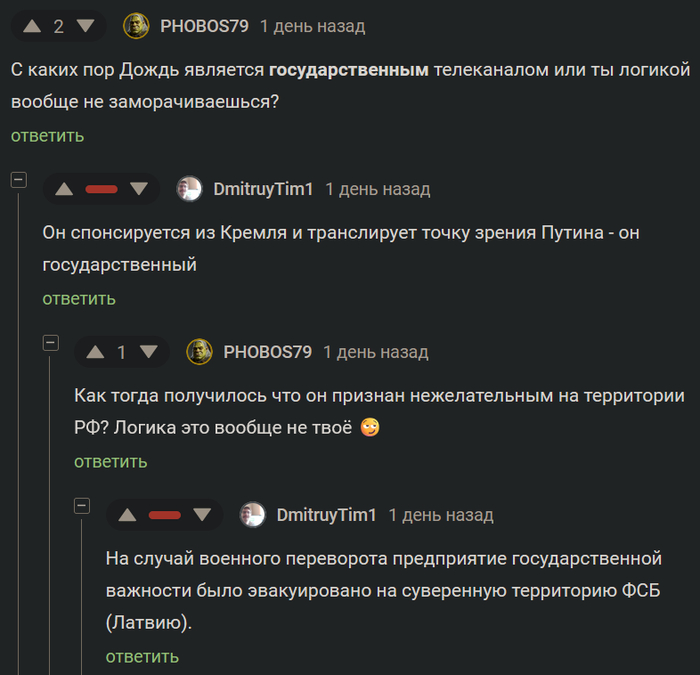
Task: Downvote PHOBOS79's reply about нежелательным status
Action: [149, 352]
